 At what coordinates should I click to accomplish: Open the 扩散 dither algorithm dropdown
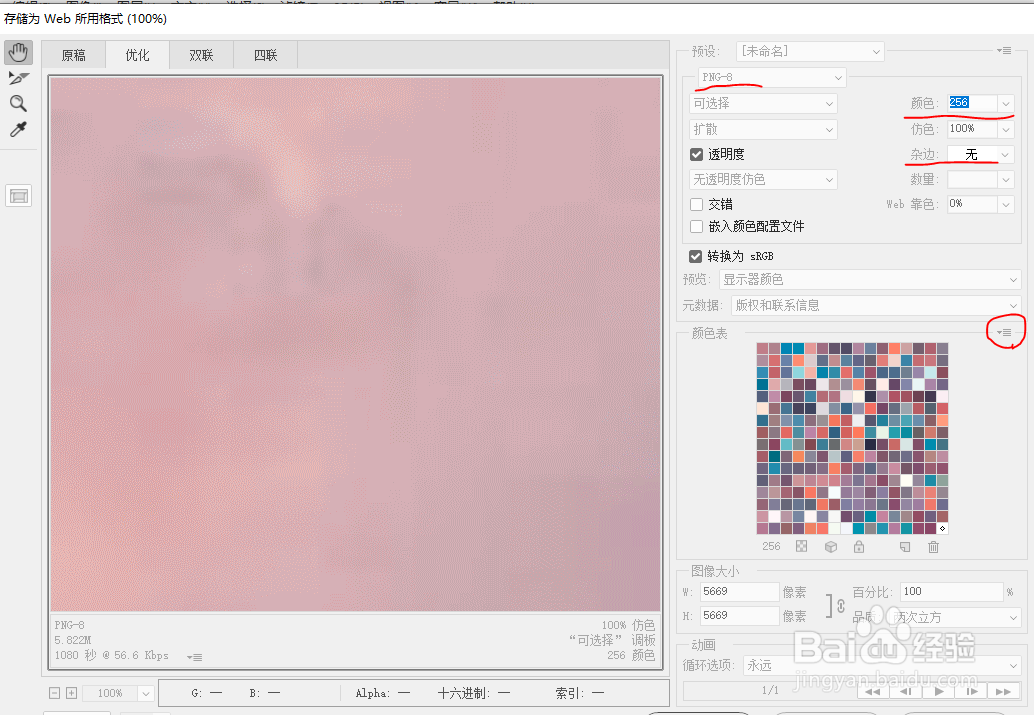[763, 129]
